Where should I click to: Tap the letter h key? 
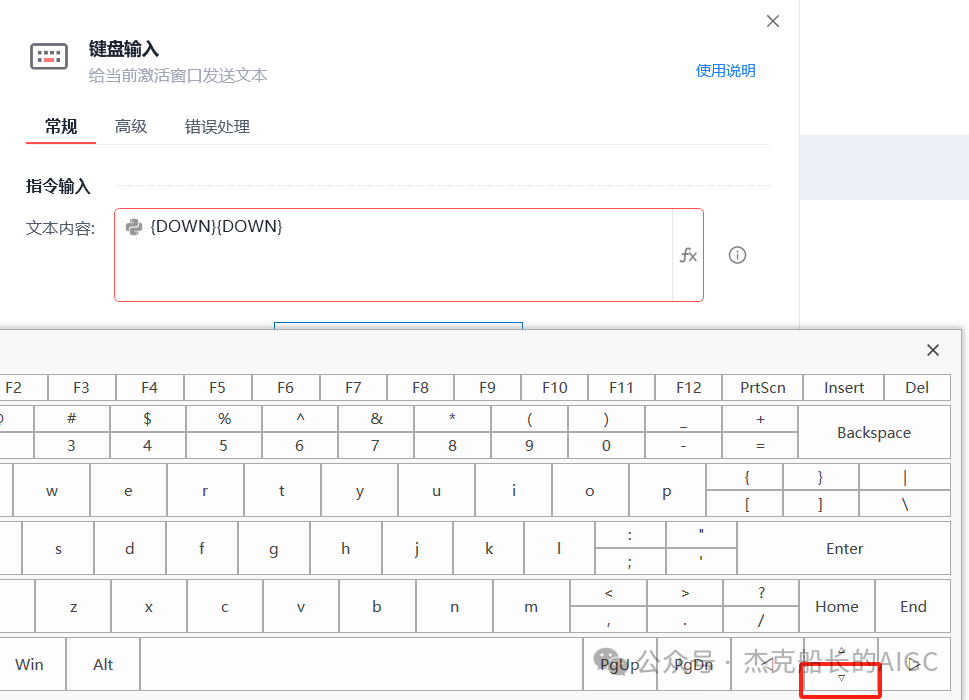(x=345, y=549)
